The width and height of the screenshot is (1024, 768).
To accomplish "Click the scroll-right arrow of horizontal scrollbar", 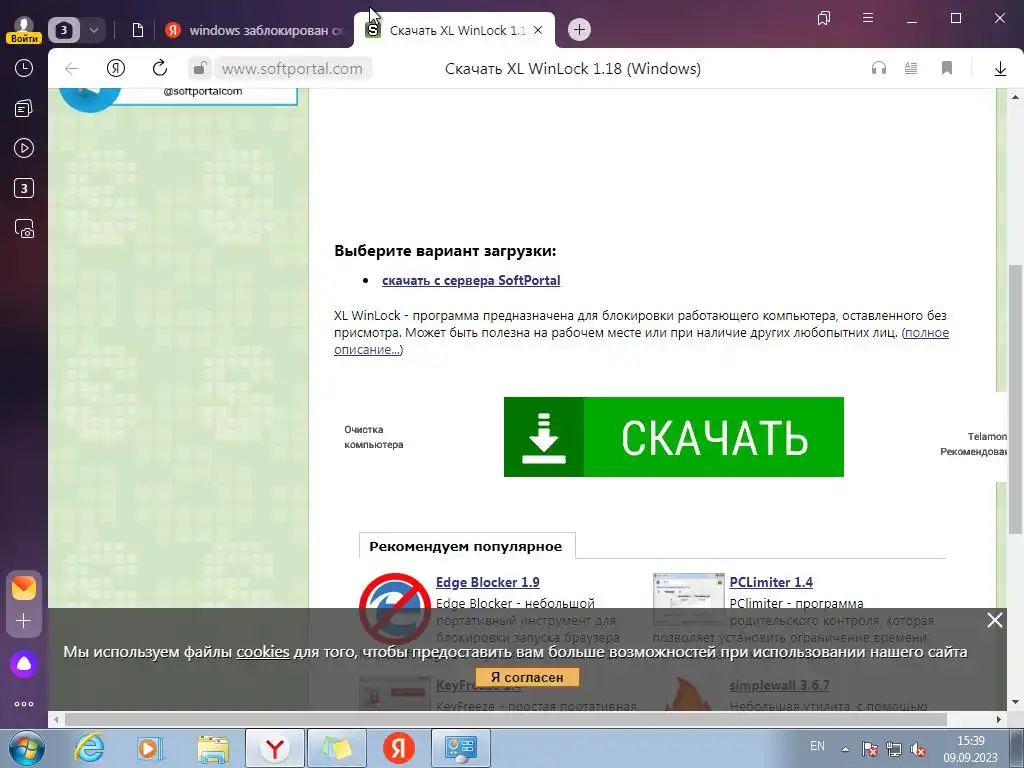I will [999, 719].
